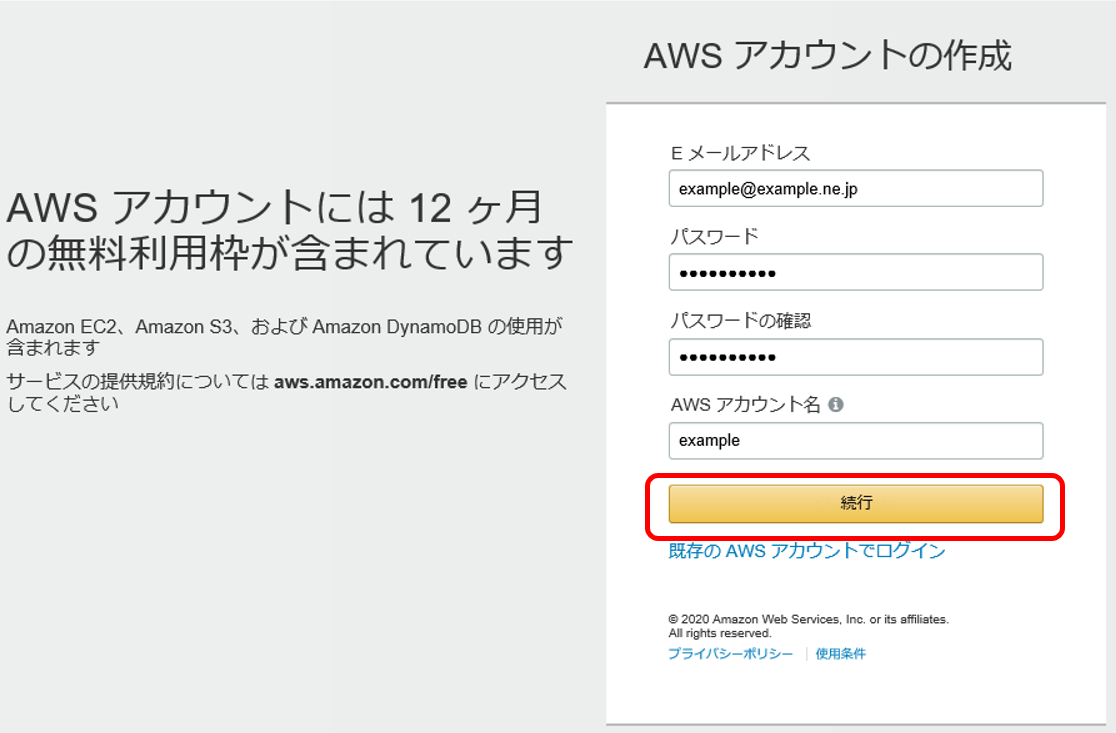
Task: Click the サービスの提供規約 sentence
Action: [286, 392]
